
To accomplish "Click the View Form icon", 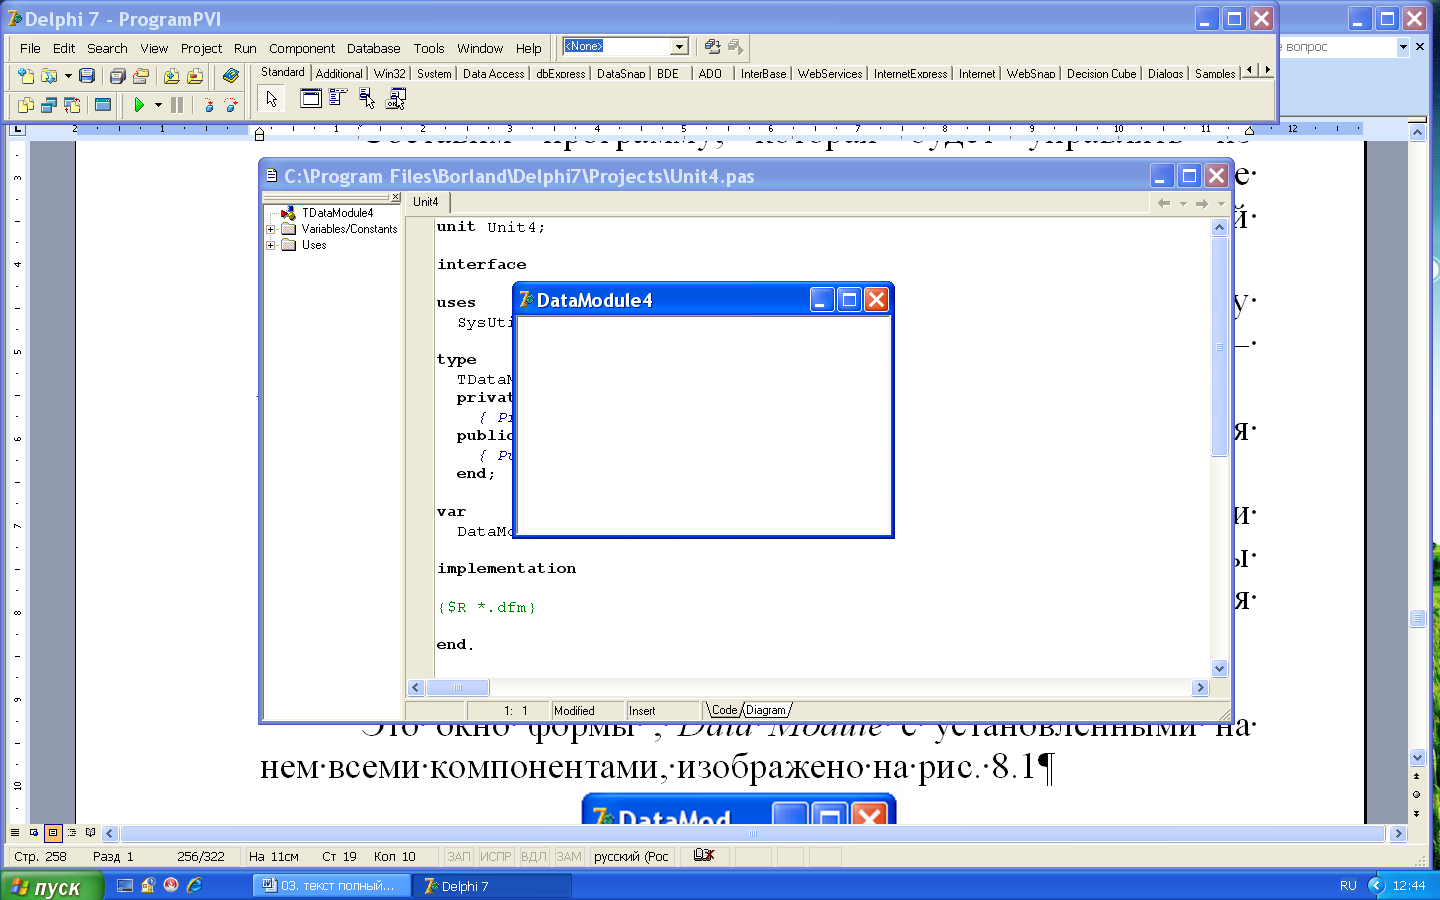I will coord(48,105).
